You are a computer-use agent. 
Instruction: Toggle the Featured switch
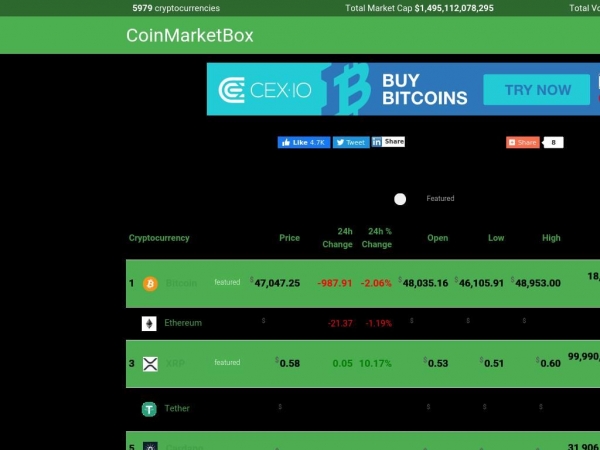coord(400,199)
